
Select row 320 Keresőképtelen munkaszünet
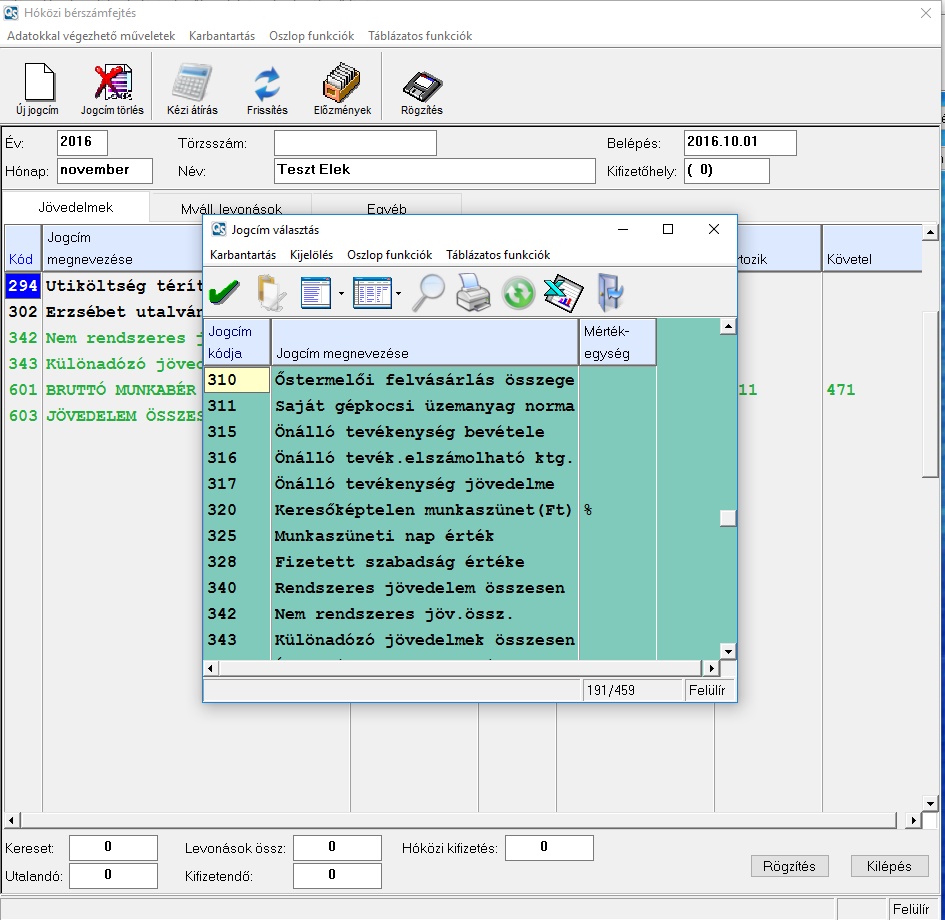tap(424, 510)
